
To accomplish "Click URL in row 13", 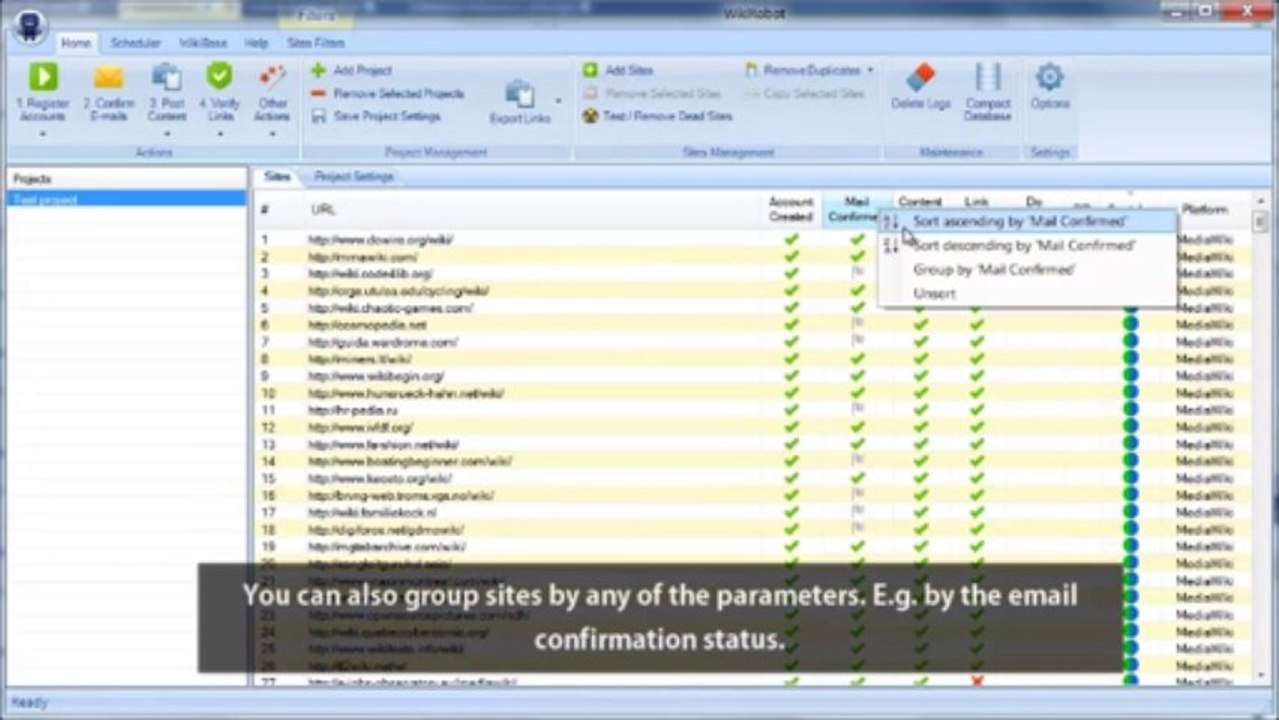I will tap(382, 444).
